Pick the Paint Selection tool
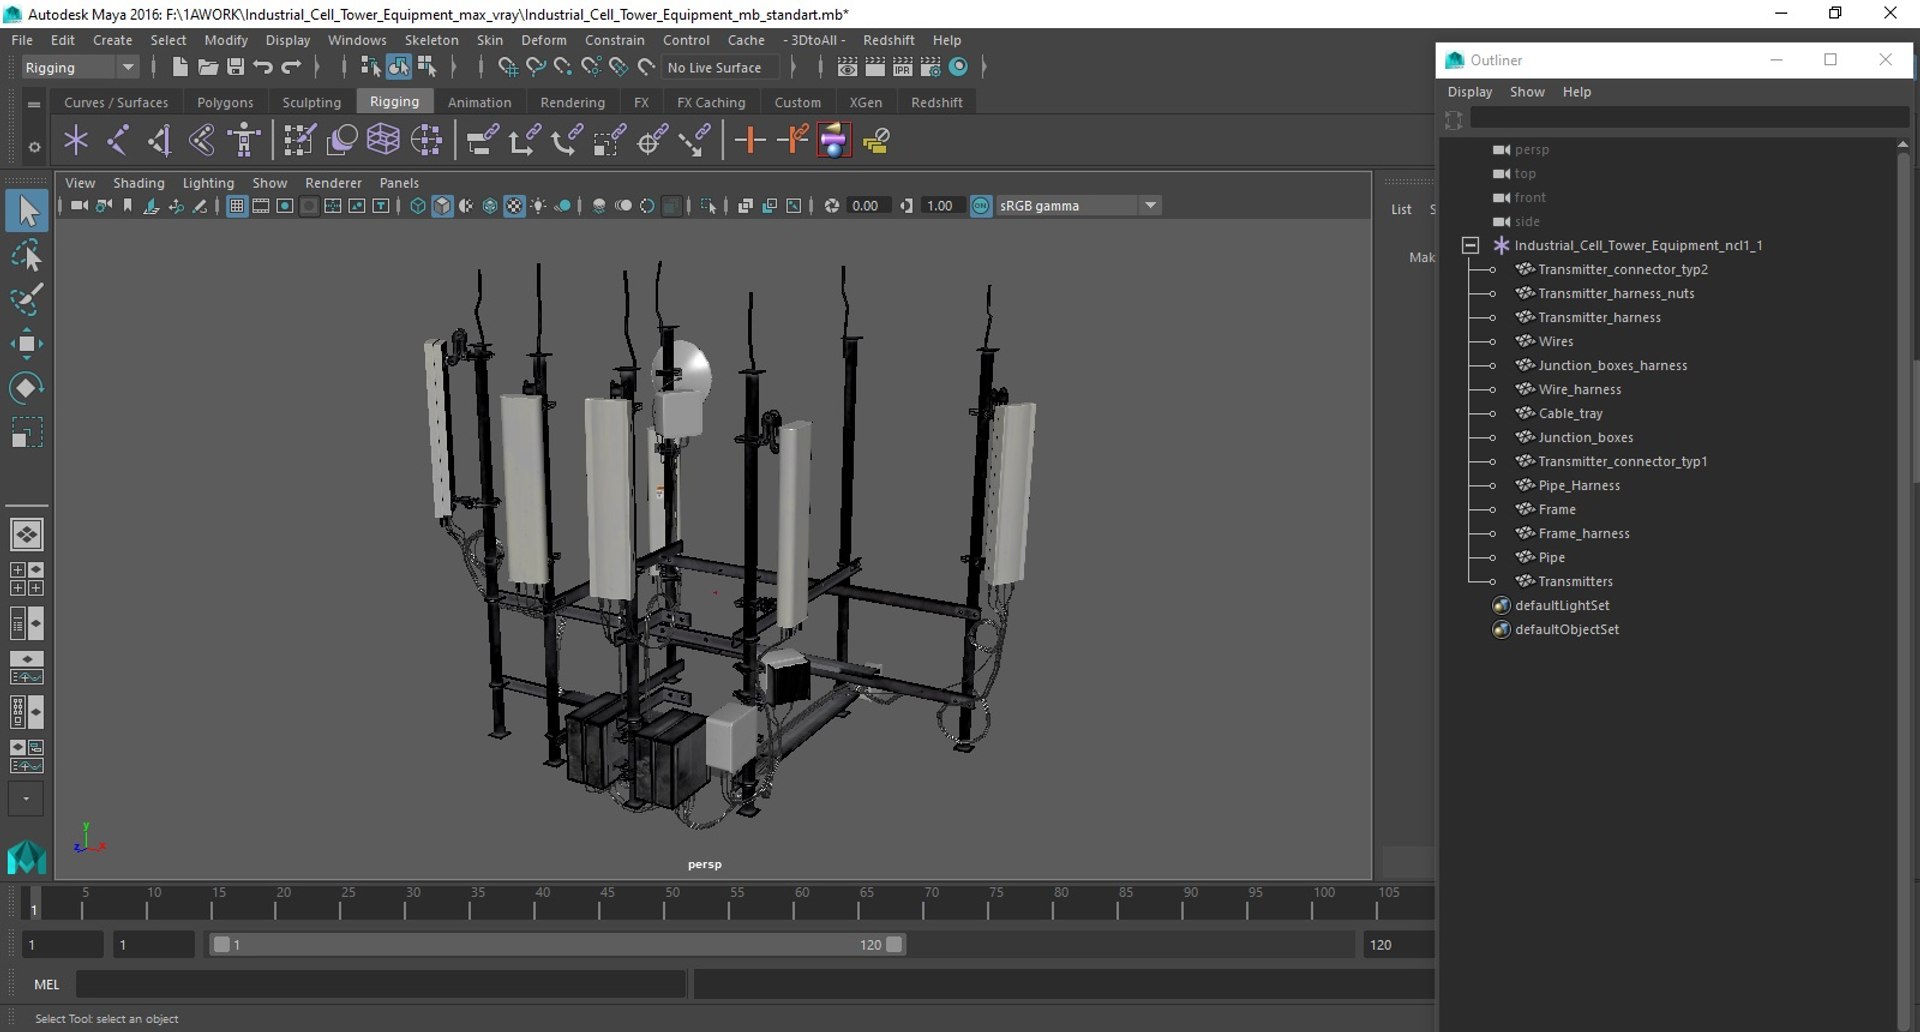 27,299
